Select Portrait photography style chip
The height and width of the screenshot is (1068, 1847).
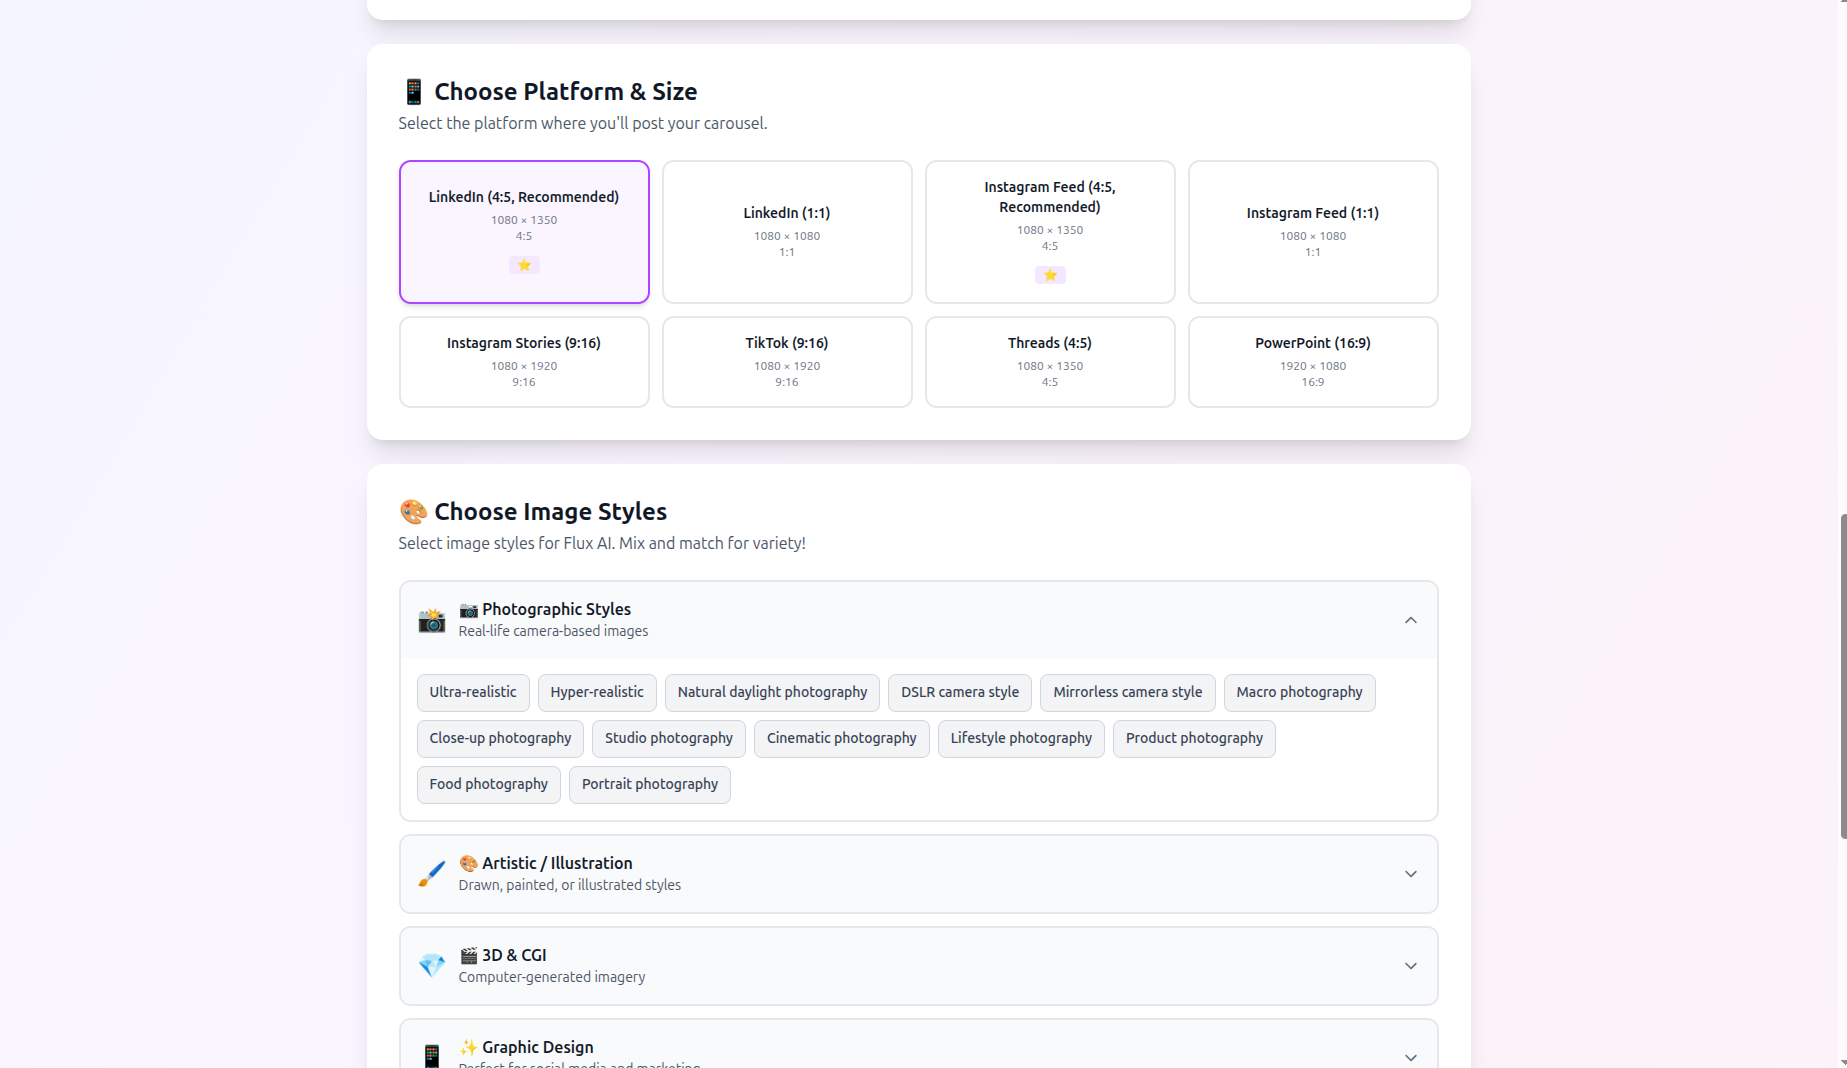[650, 785]
